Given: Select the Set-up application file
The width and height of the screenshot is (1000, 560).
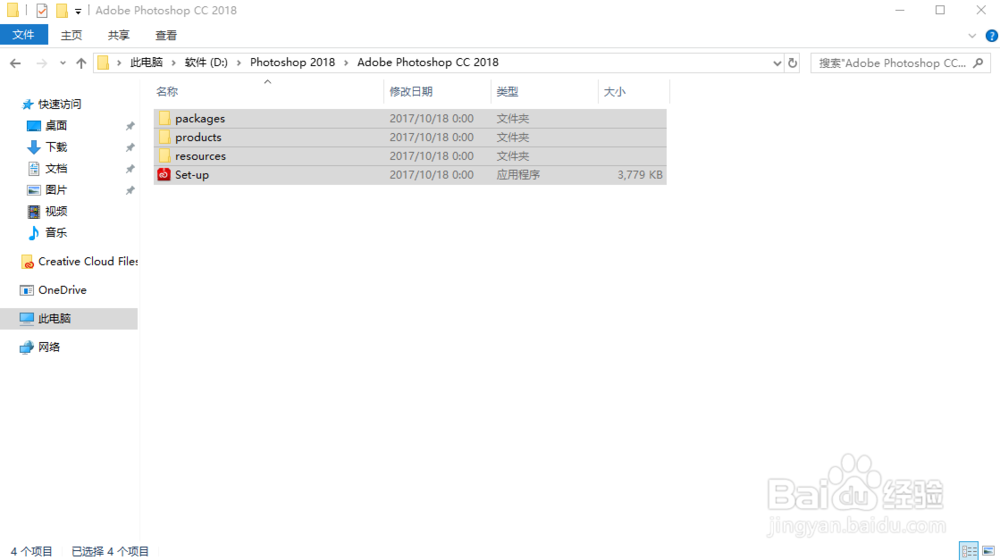Looking at the screenshot, I should pyautogui.click(x=410, y=175).
